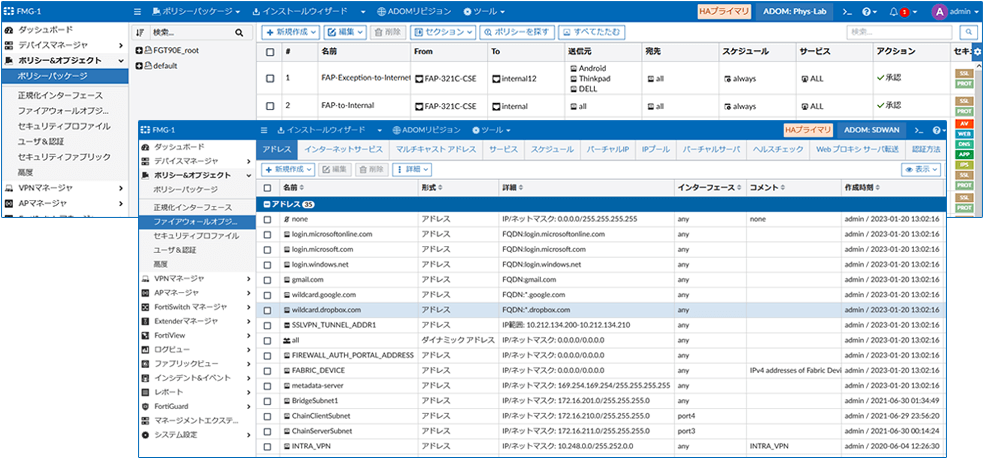Check the INTRA_VPN address row
Viewport: 1000px width, 472px height.
[x=268, y=446]
